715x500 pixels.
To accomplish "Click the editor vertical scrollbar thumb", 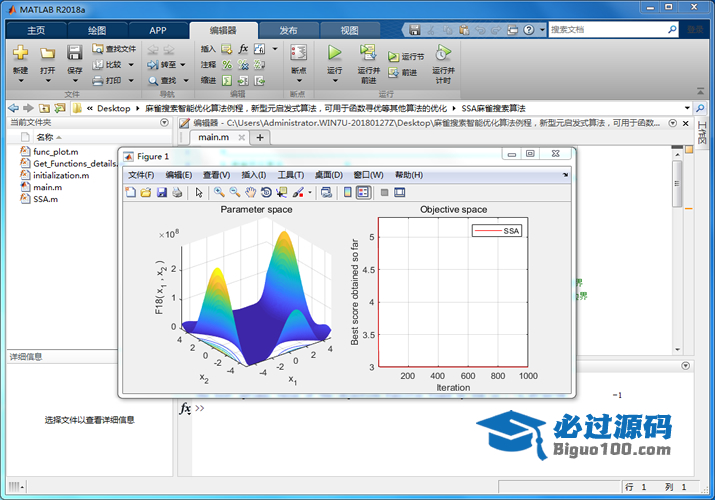I will pos(678,182).
